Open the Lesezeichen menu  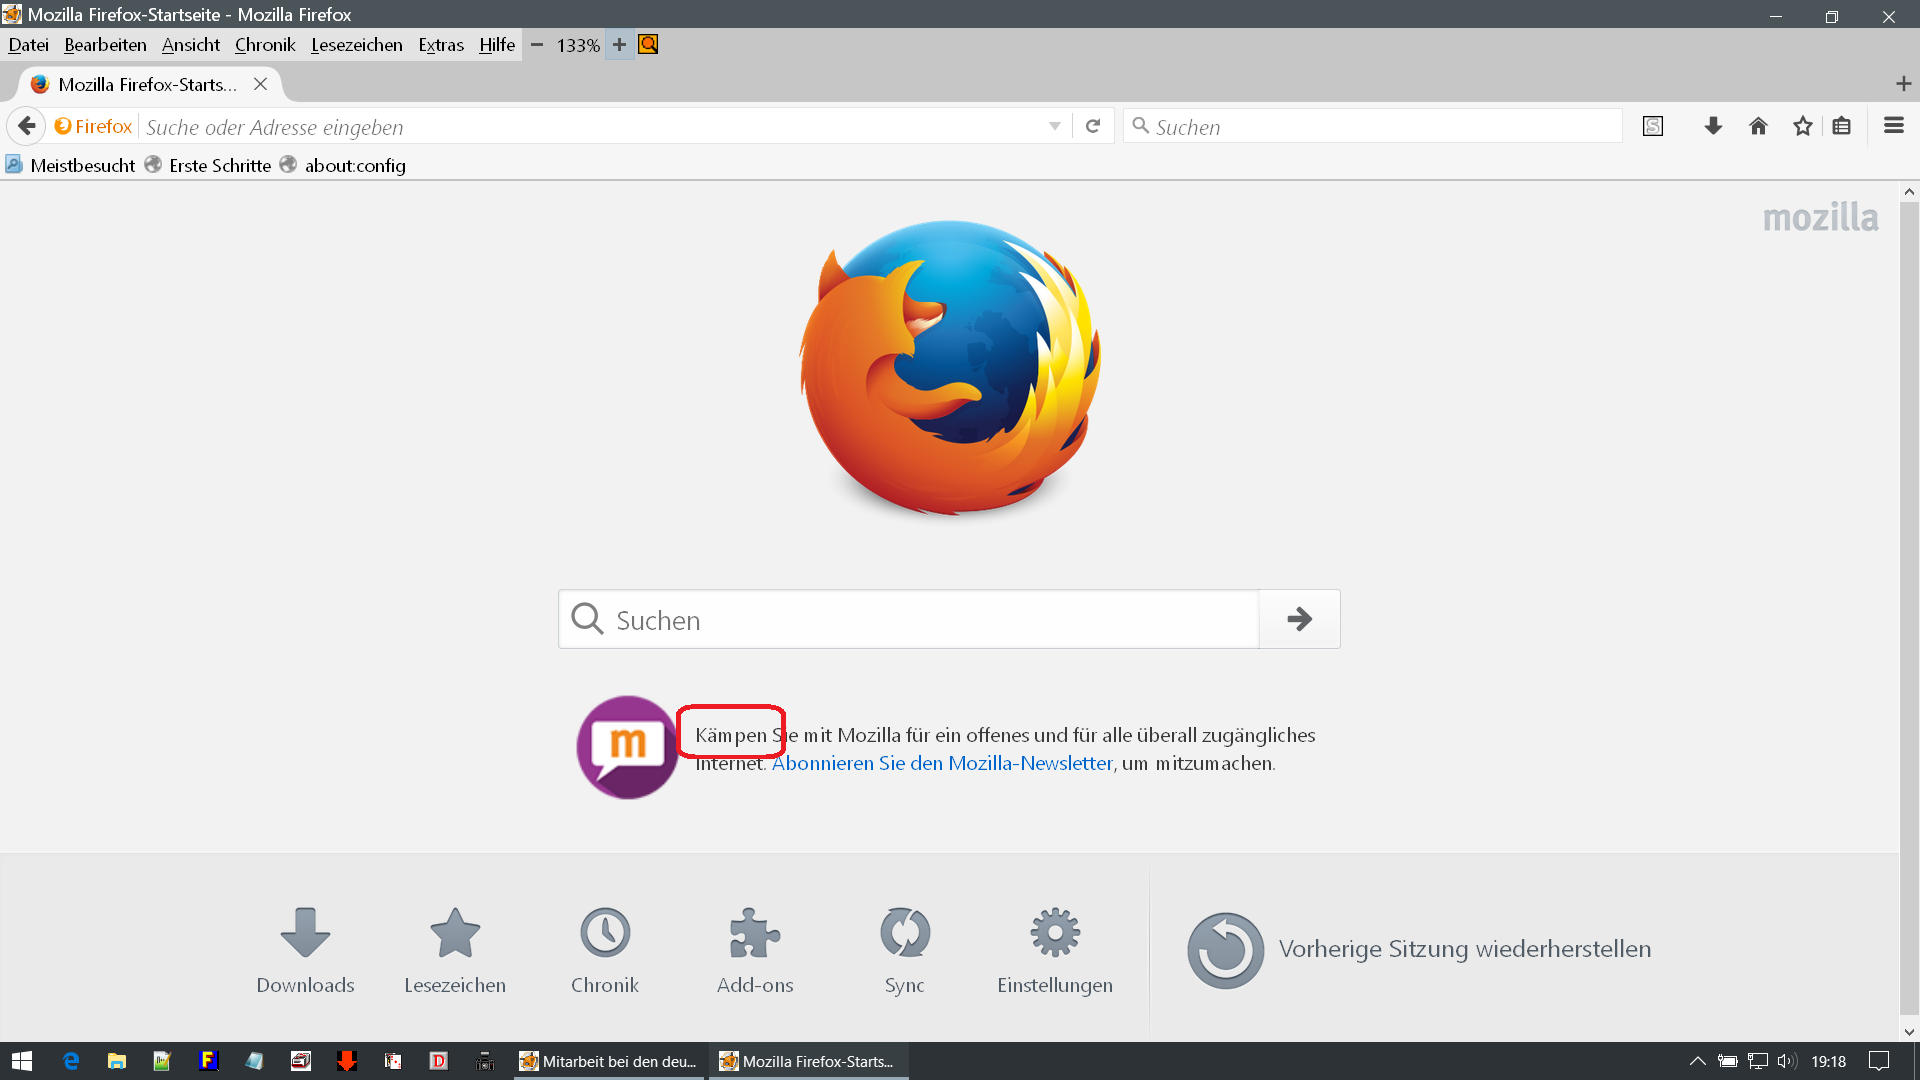[356, 45]
